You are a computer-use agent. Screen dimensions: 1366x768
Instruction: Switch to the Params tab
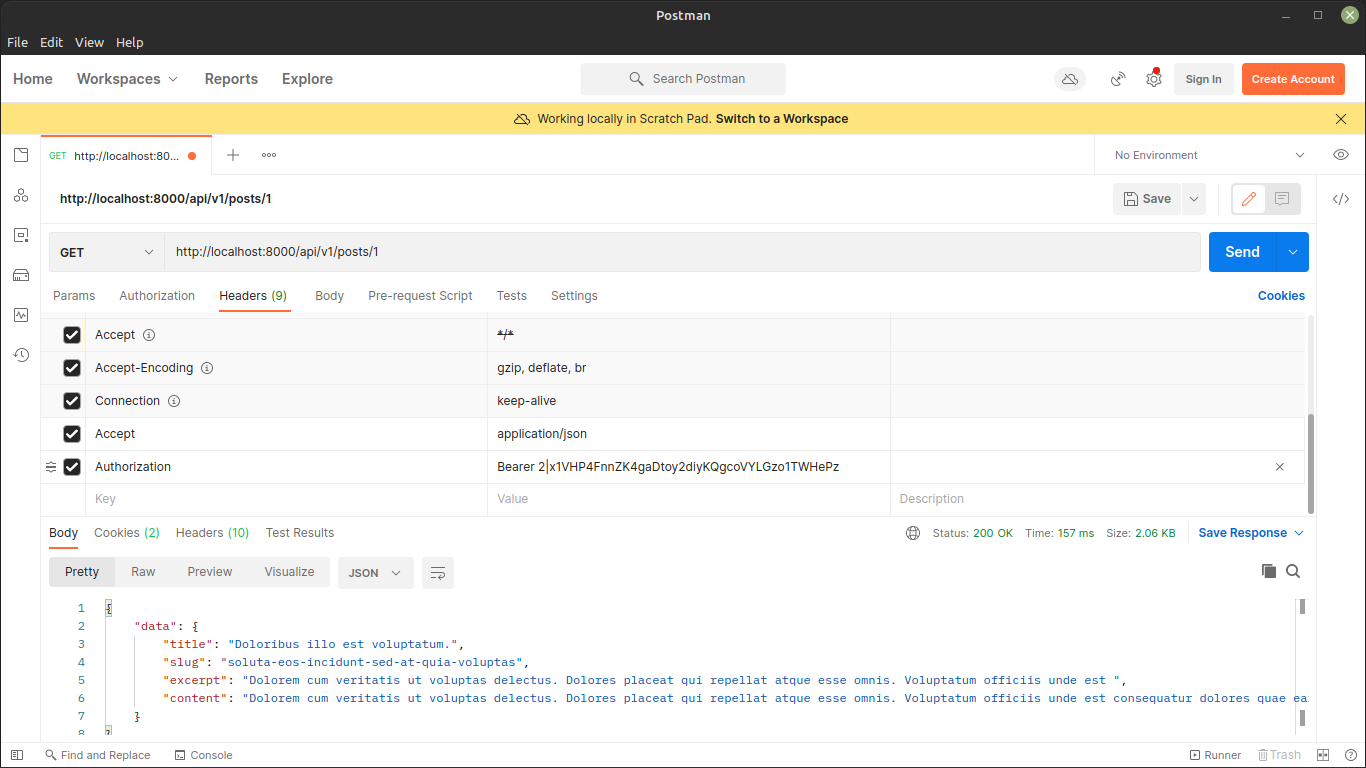pos(74,296)
